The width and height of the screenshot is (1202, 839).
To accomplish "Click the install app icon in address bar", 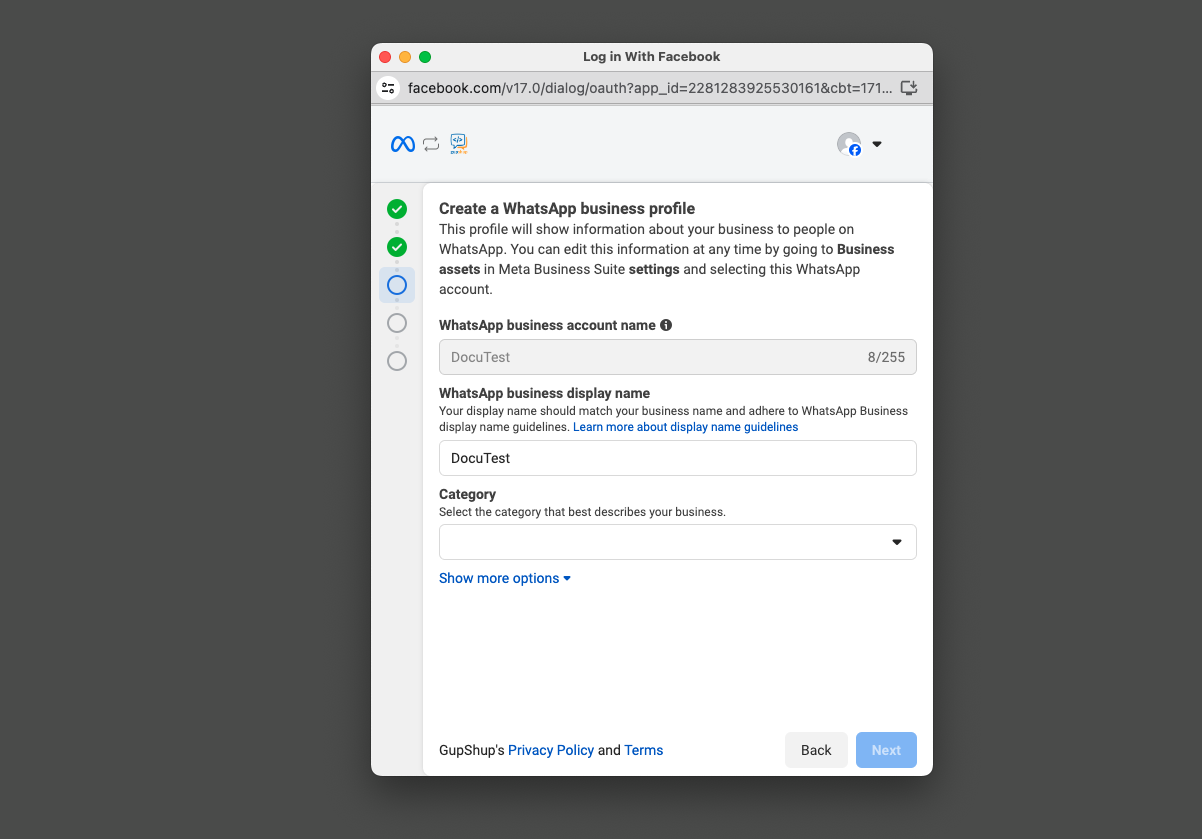I will click(909, 88).
